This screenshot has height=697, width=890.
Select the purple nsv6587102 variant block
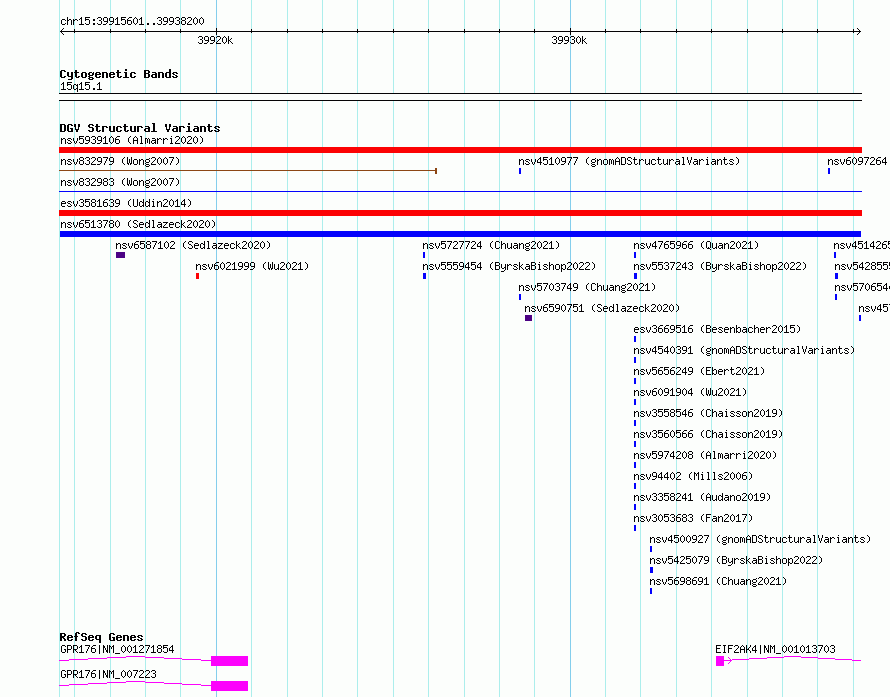click(120, 255)
